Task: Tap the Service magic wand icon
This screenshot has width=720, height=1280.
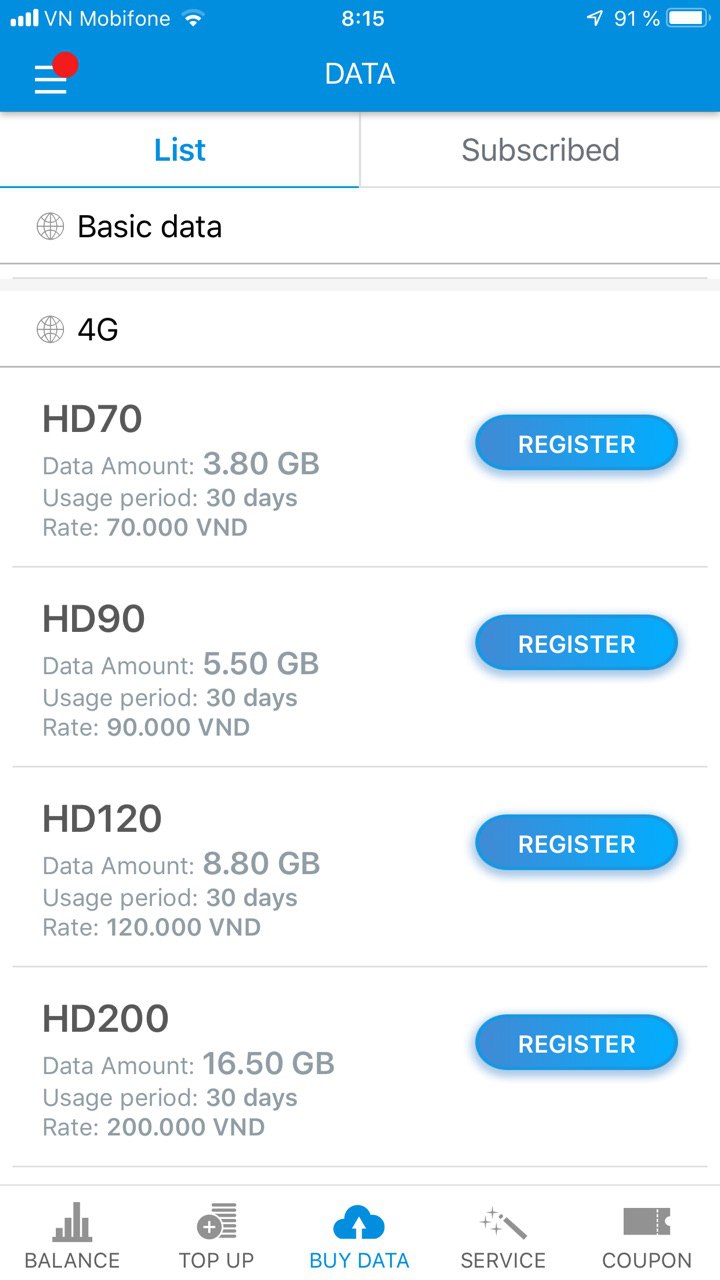Action: pos(503,1222)
